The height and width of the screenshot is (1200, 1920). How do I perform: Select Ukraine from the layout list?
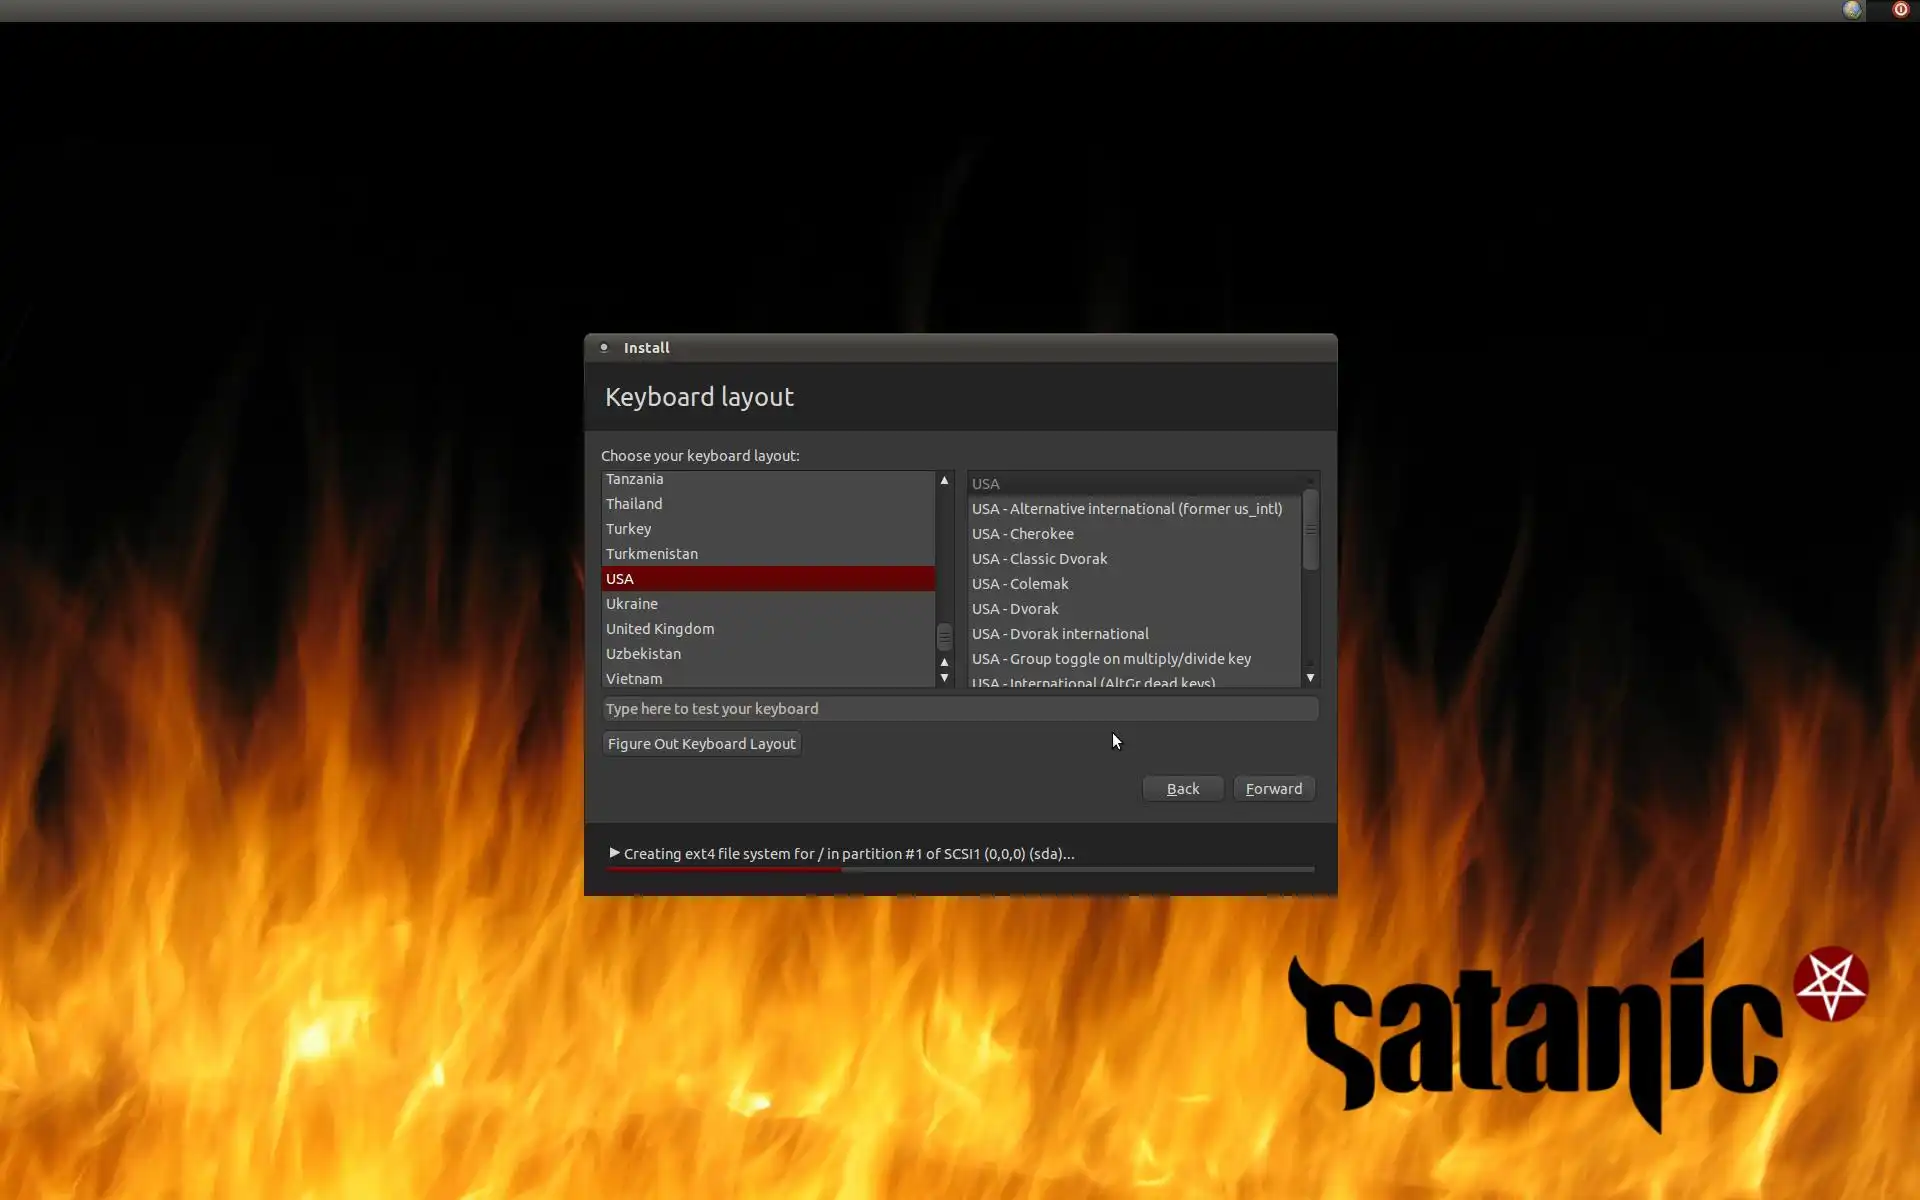pos(632,604)
